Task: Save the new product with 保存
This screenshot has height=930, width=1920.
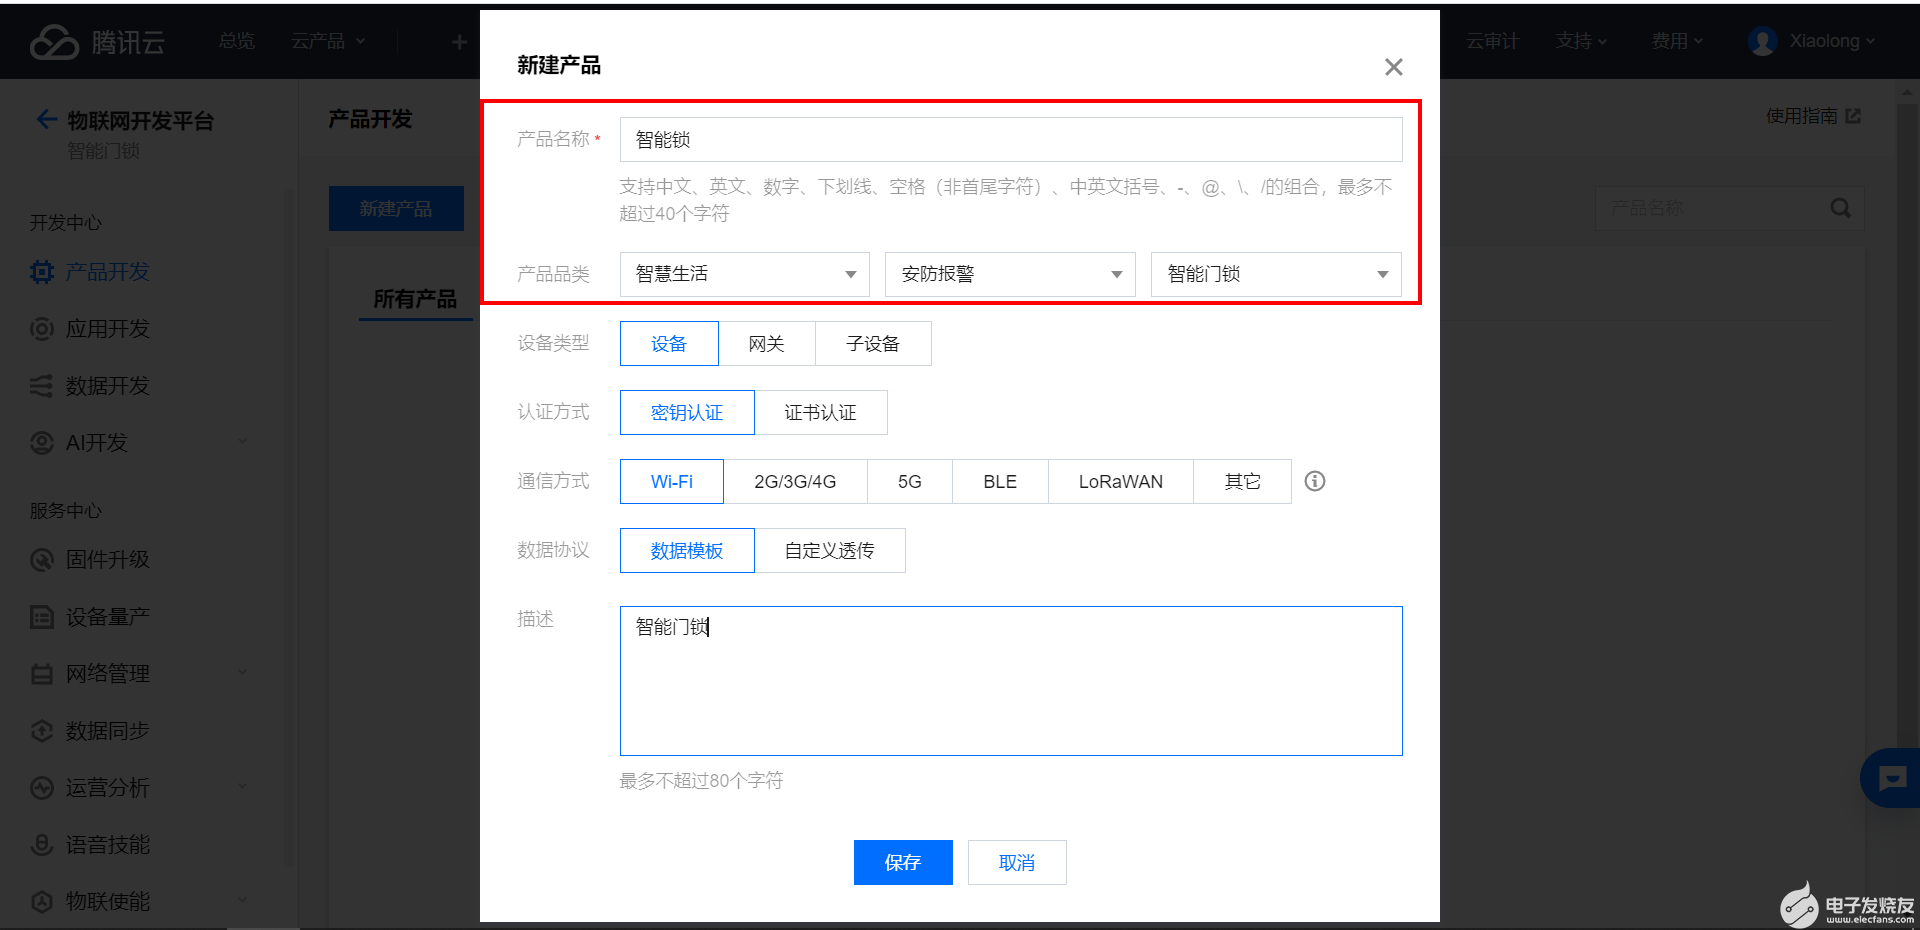Action: pyautogui.click(x=903, y=862)
